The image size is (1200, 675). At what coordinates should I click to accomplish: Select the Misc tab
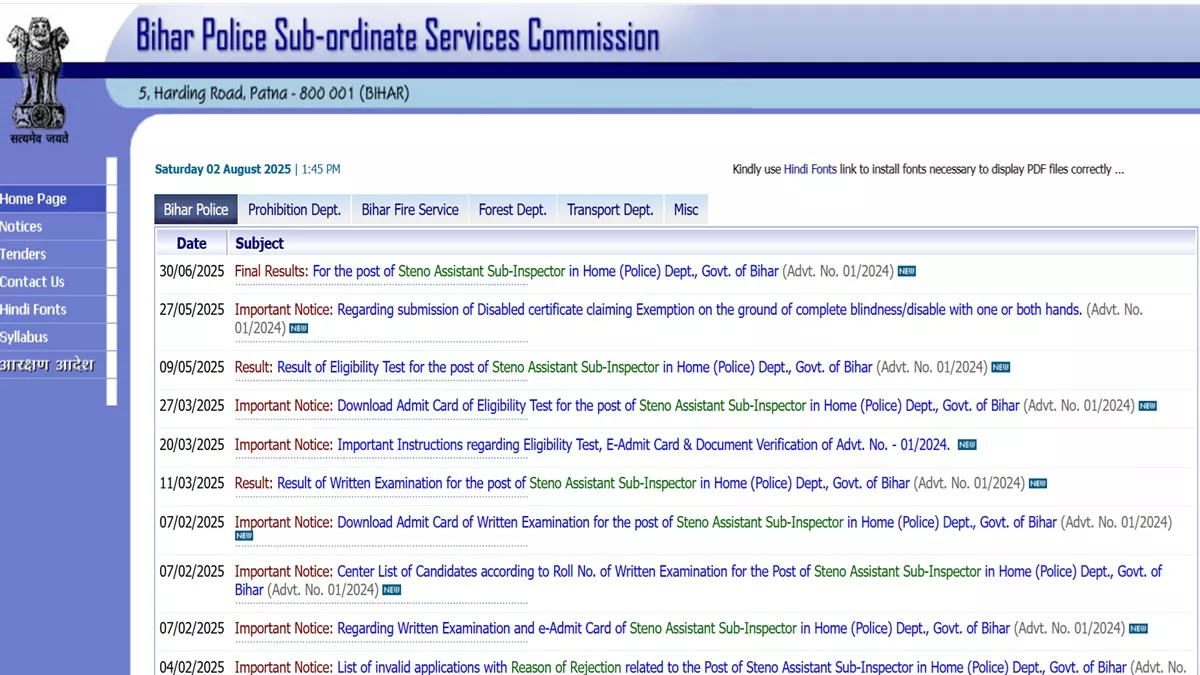(x=686, y=209)
